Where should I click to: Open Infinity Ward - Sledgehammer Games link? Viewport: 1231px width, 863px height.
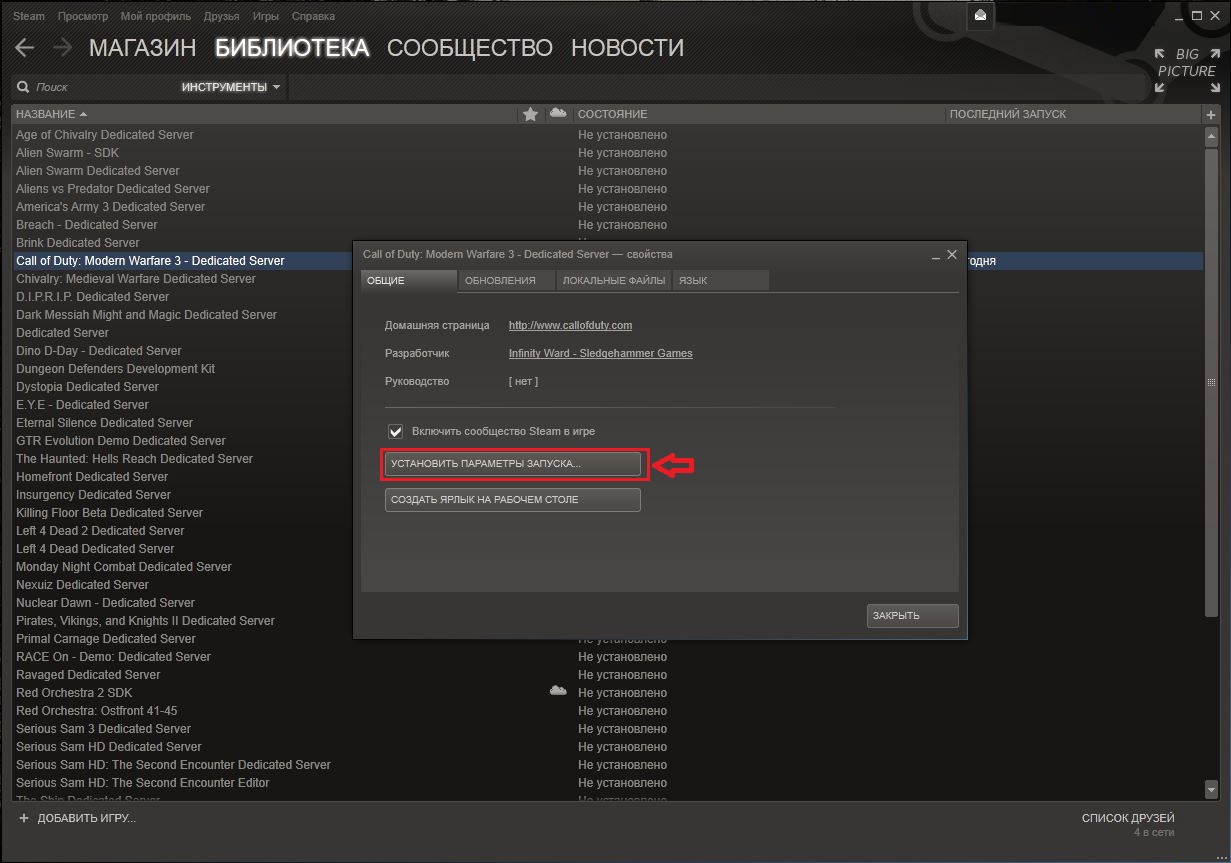tap(600, 353)
